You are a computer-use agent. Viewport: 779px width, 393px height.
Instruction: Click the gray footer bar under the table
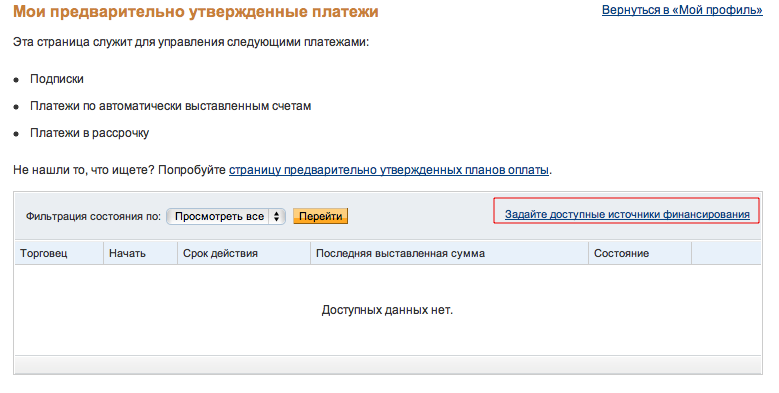coord(388,364)
